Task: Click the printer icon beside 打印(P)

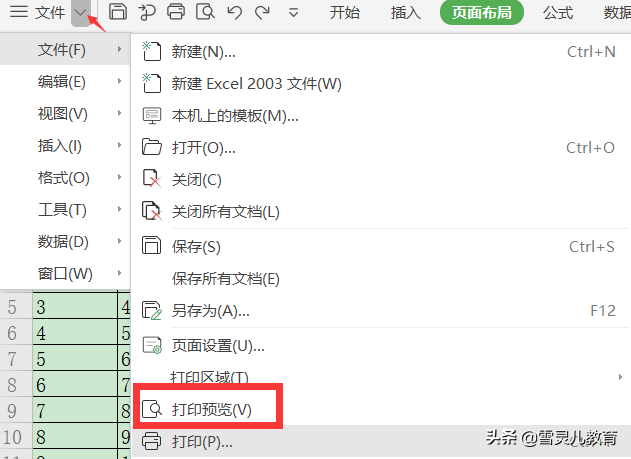Action: (152, 441)
